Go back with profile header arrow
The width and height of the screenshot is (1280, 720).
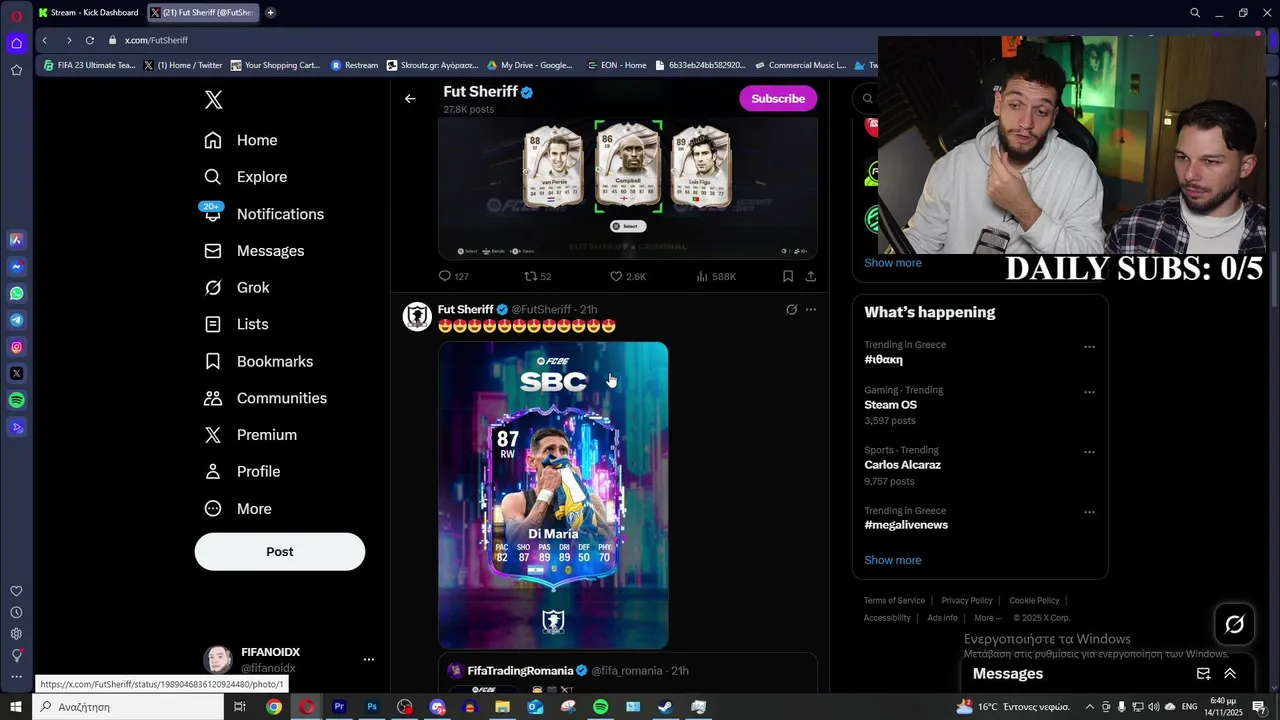coord(410,98)
